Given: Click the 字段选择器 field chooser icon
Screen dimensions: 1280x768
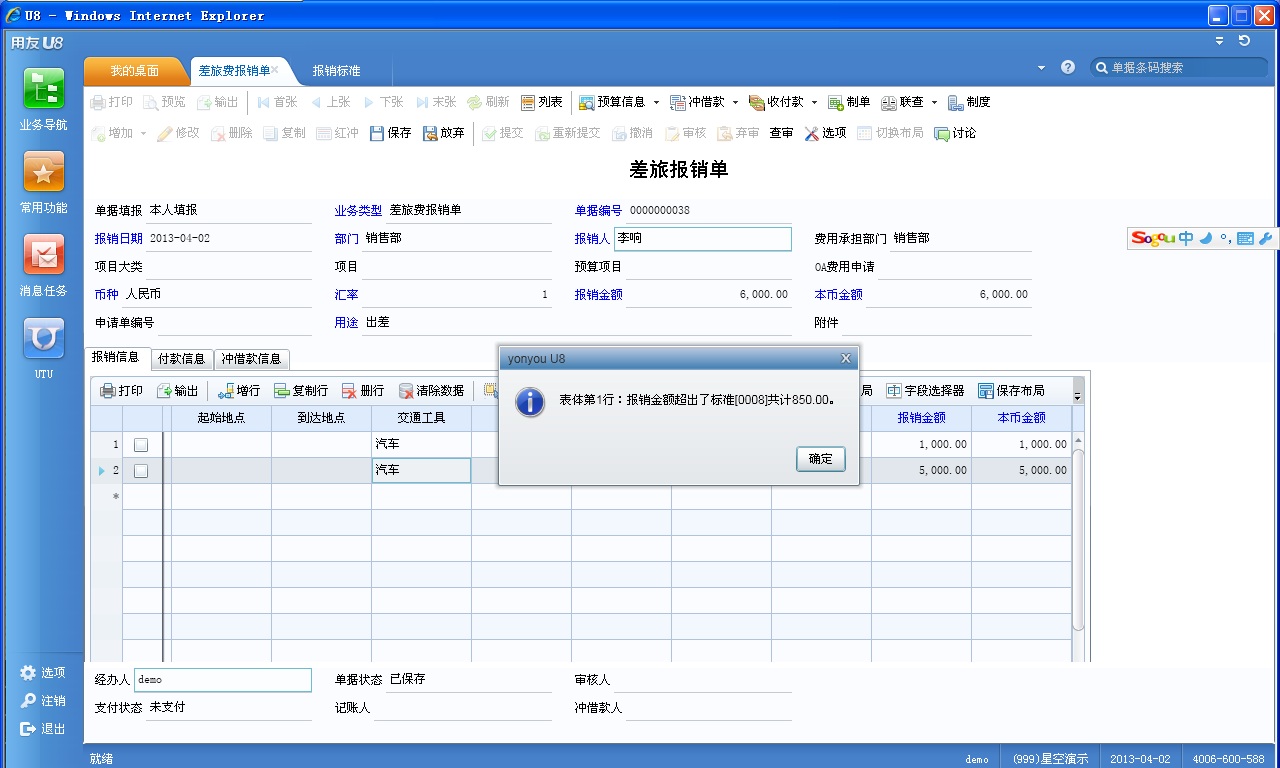Looking at the screenshot, I should click(894, 391).
